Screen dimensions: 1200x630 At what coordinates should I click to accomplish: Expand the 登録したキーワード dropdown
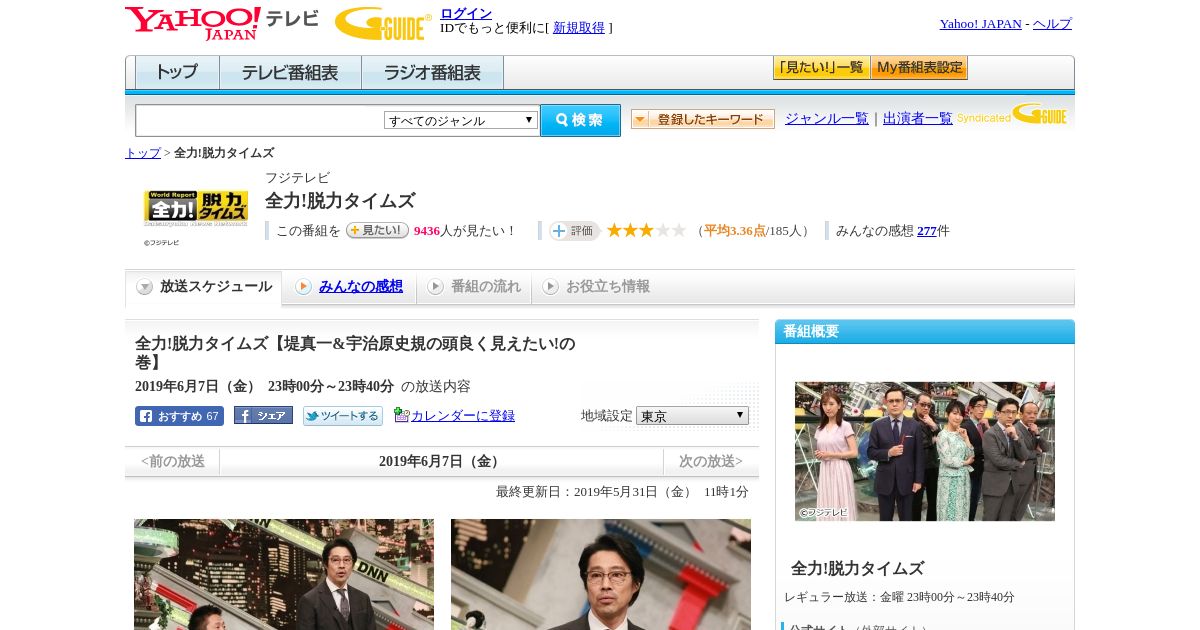[703, 119]
